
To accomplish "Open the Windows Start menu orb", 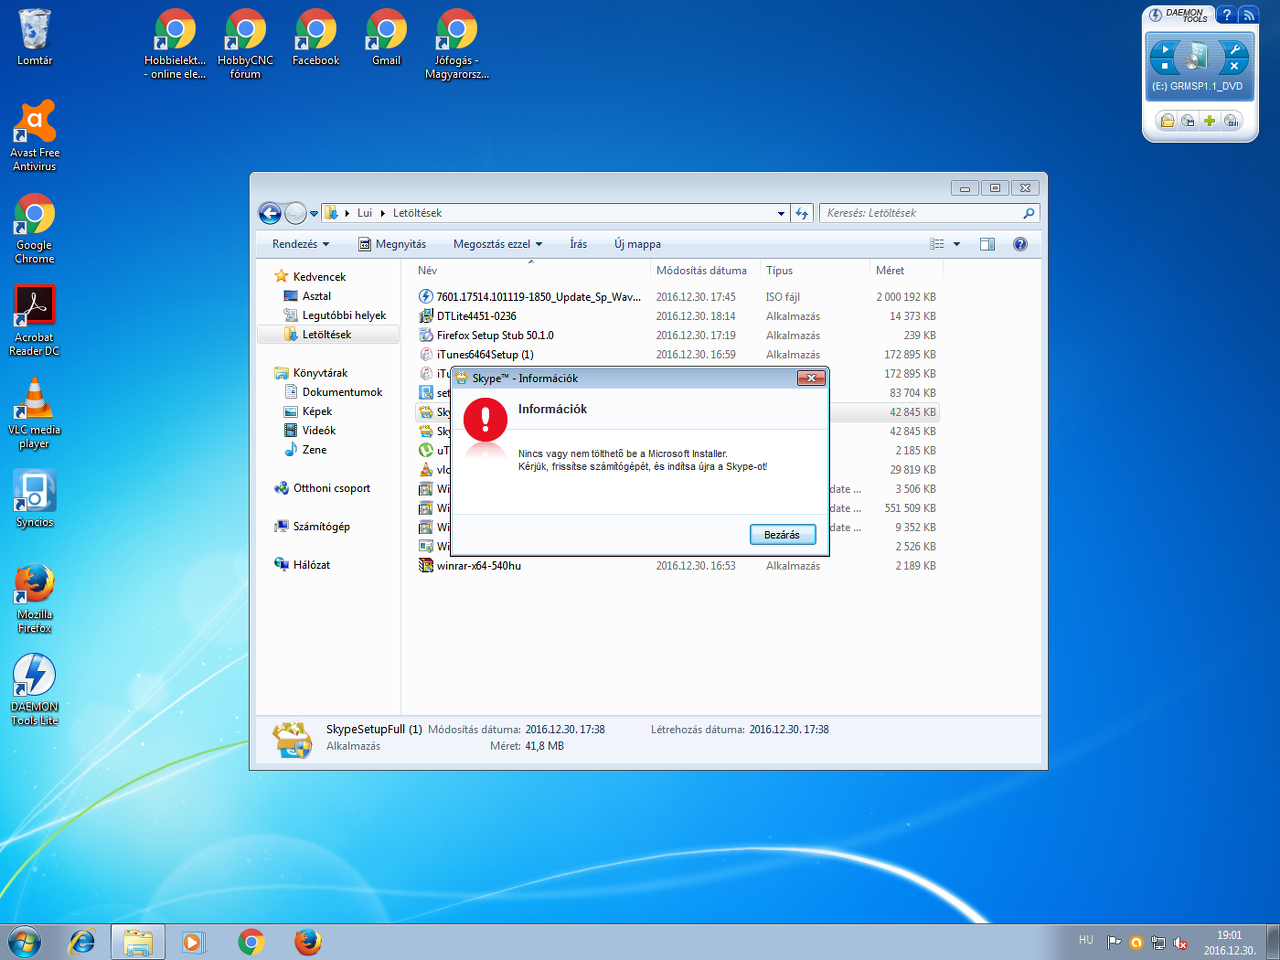I will point(24,942).
